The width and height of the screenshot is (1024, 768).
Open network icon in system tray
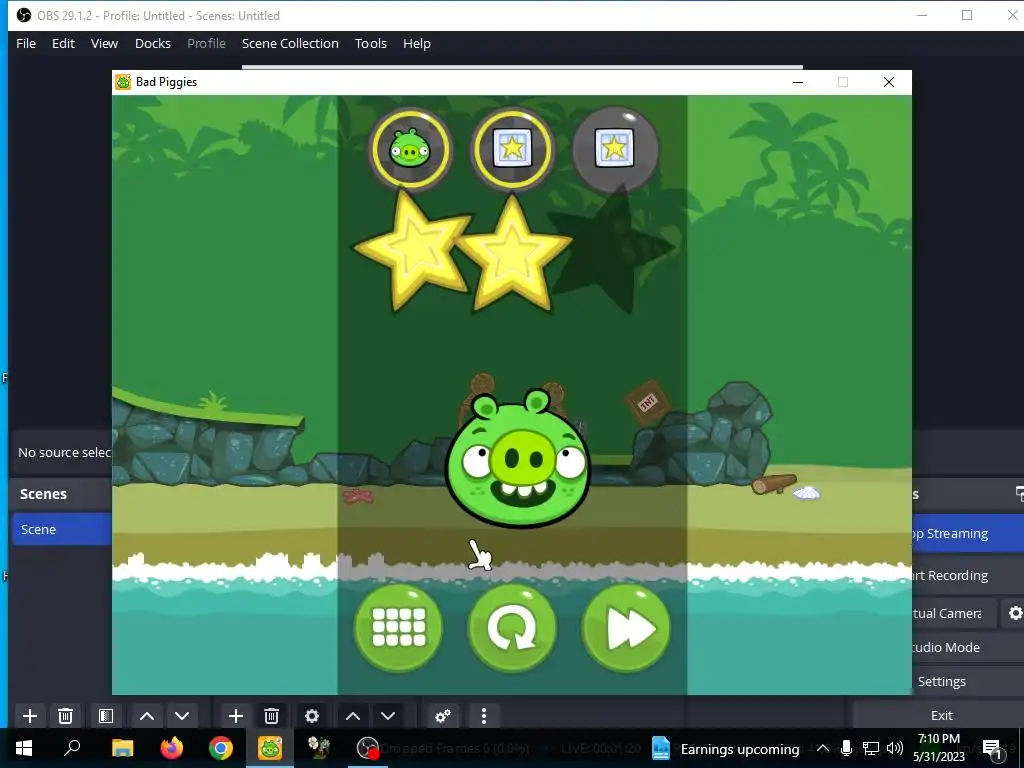[871, 748]
